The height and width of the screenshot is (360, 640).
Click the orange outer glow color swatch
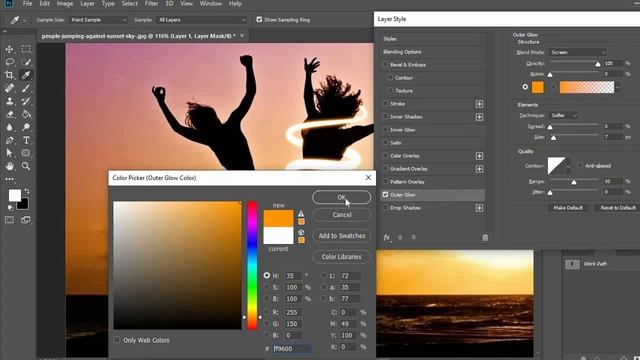[x=538, y=87]
